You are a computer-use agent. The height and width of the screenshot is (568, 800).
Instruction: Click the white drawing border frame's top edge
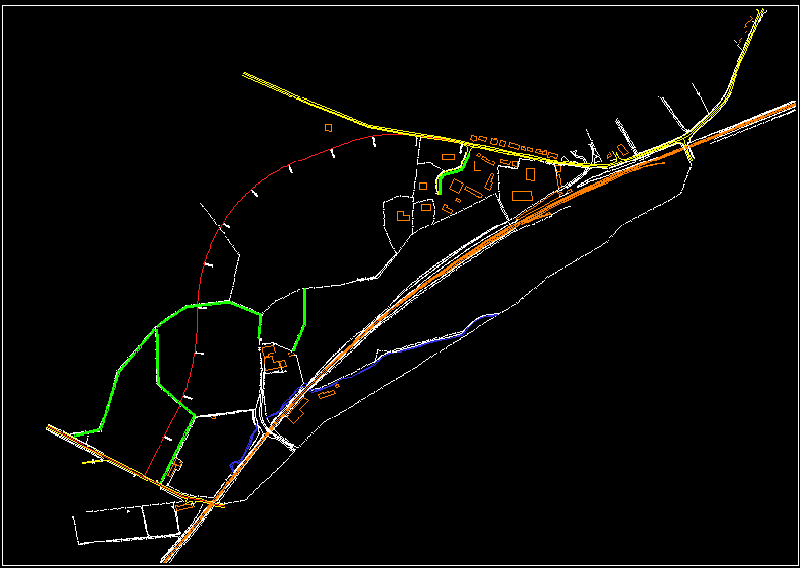[x=400, y=7]
